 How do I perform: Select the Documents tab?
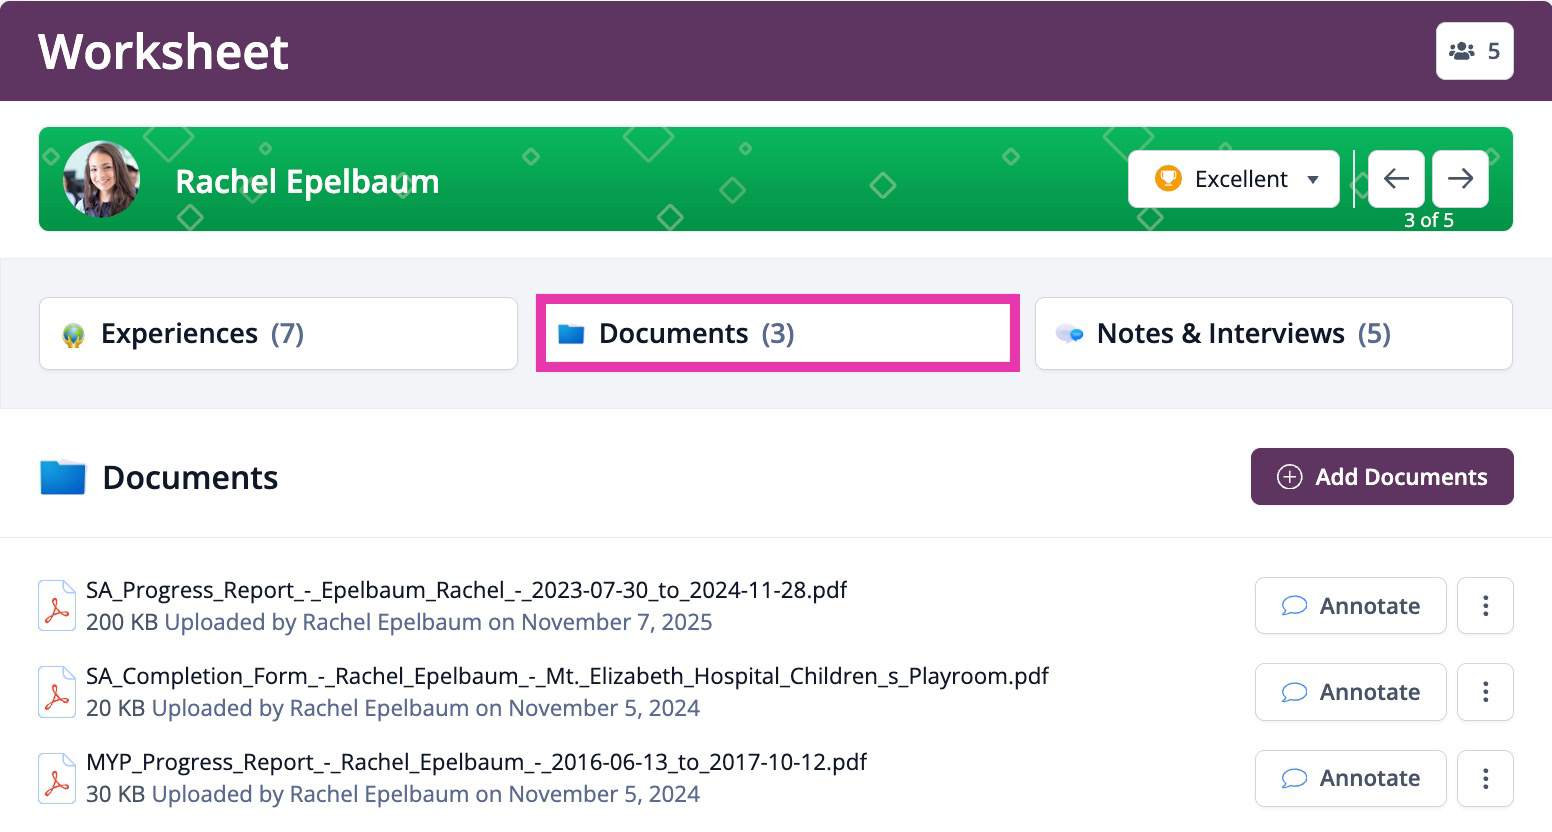pyautogui.click(x=777, y=334)
